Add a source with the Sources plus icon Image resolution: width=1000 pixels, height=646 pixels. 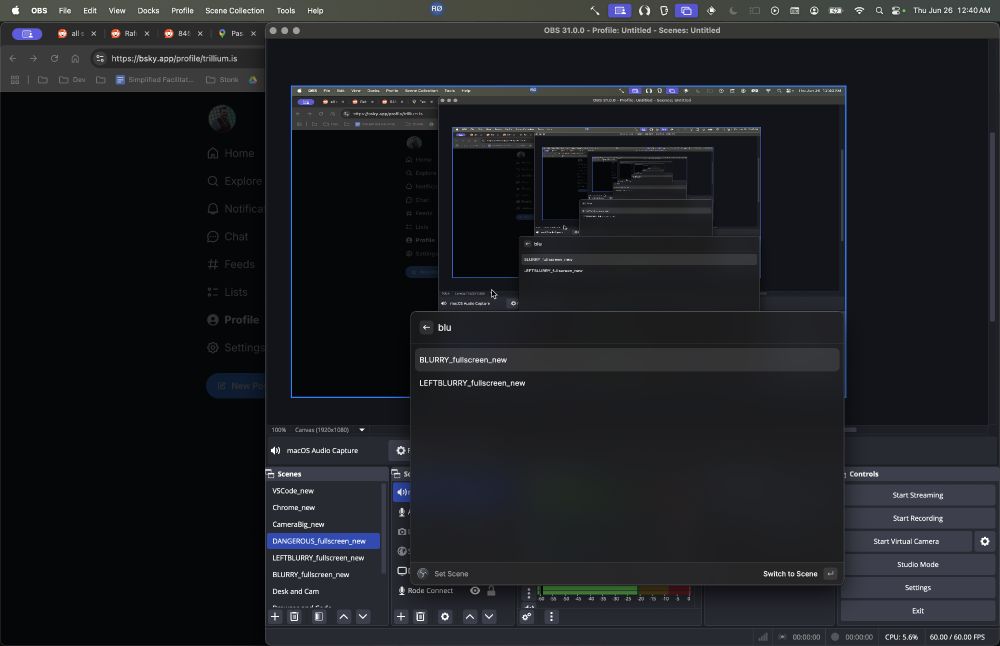[401, 617]
